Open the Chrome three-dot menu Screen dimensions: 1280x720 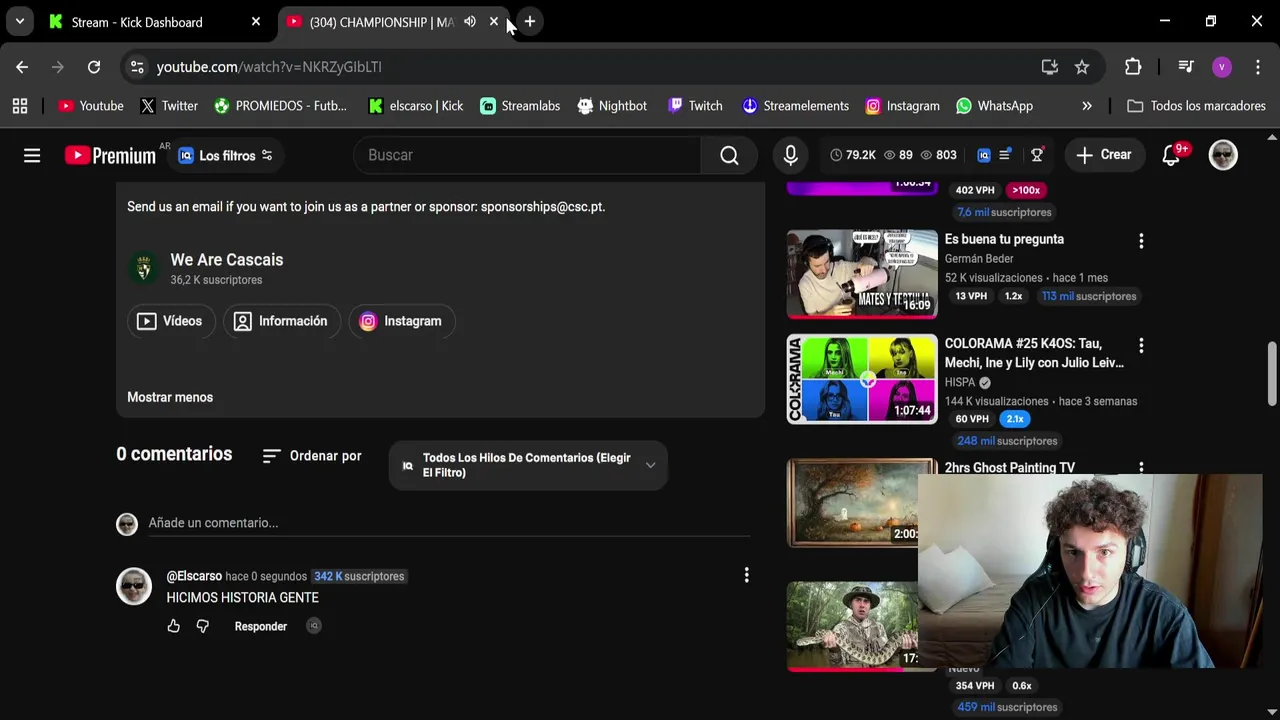[x=1257, y=67]
